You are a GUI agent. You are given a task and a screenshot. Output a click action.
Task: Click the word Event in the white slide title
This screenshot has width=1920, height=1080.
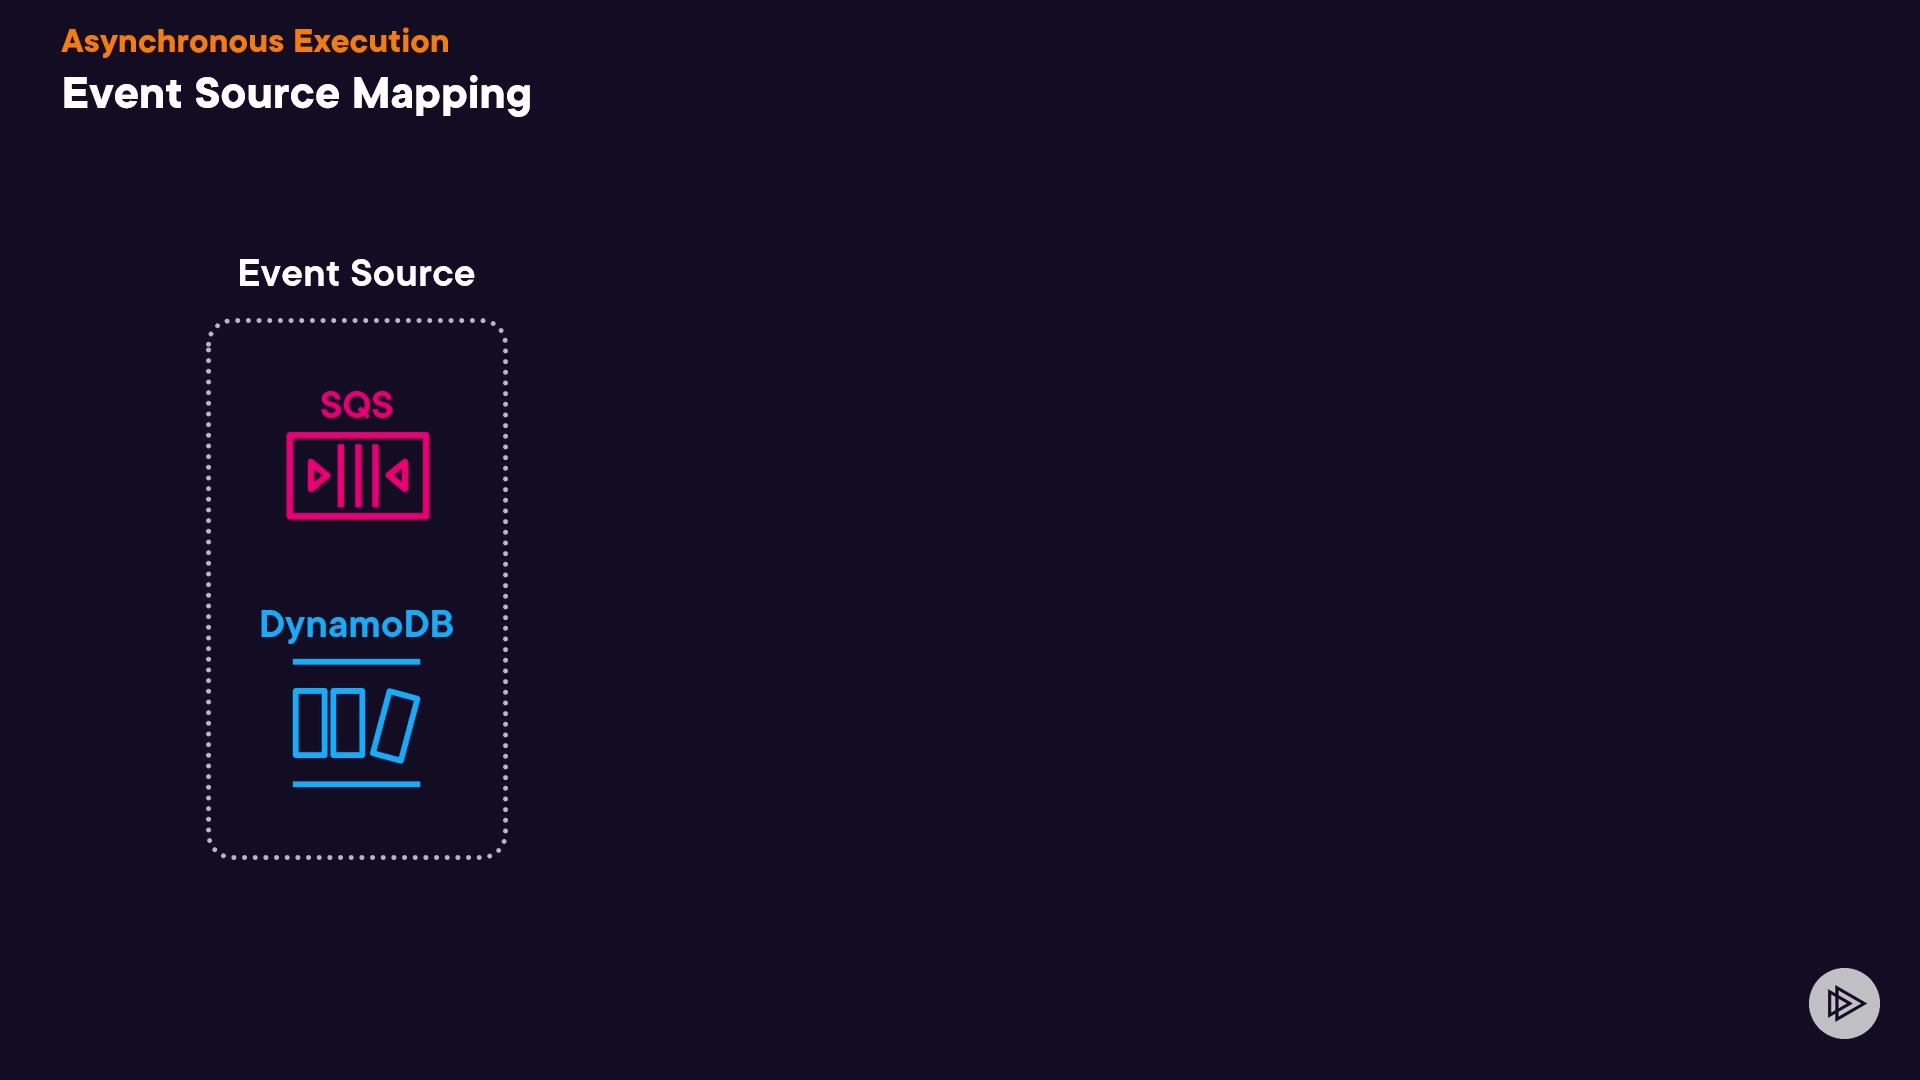[x=122, y=94]
